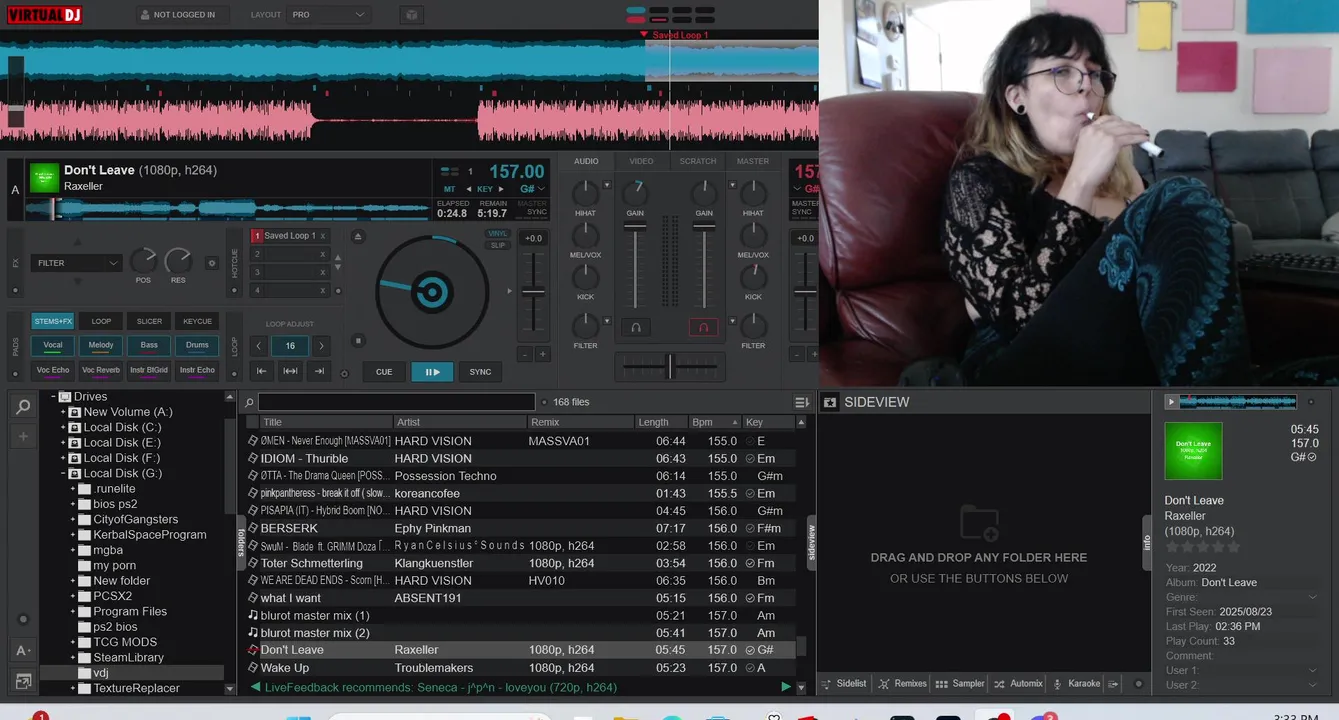The image size is (1339, 720).
Task: Open Sidelist in the sideview bar
Action: pos(844,684)
